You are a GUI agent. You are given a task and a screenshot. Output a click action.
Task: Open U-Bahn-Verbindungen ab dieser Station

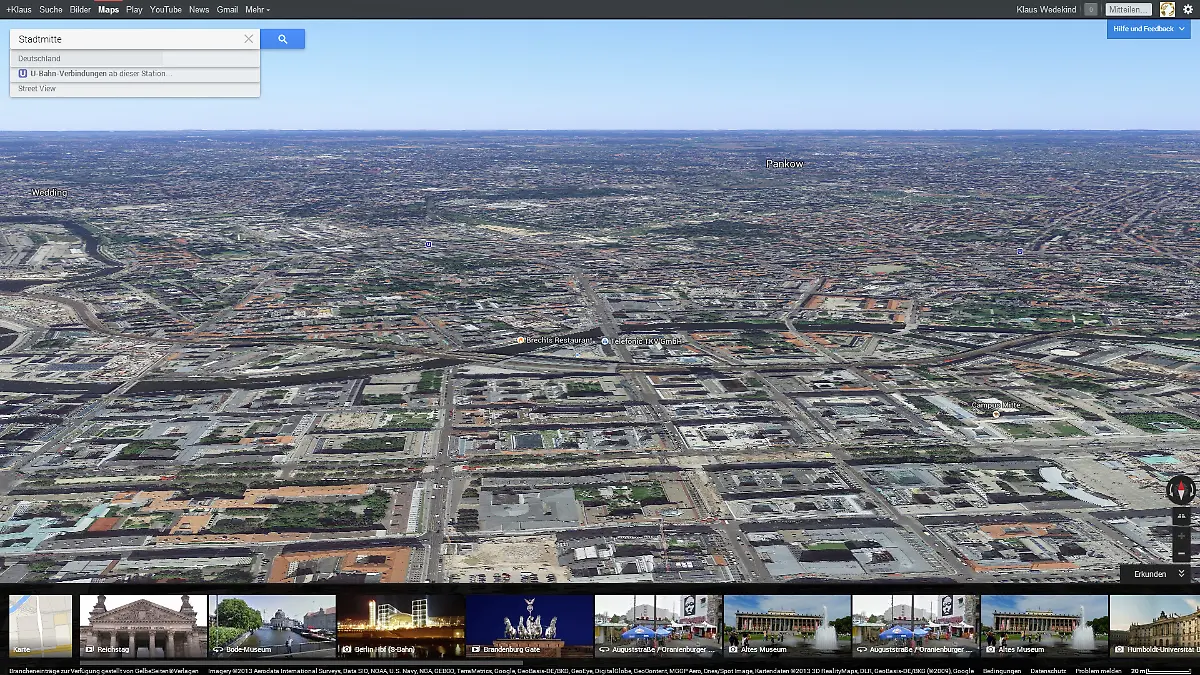coord(100,74)
